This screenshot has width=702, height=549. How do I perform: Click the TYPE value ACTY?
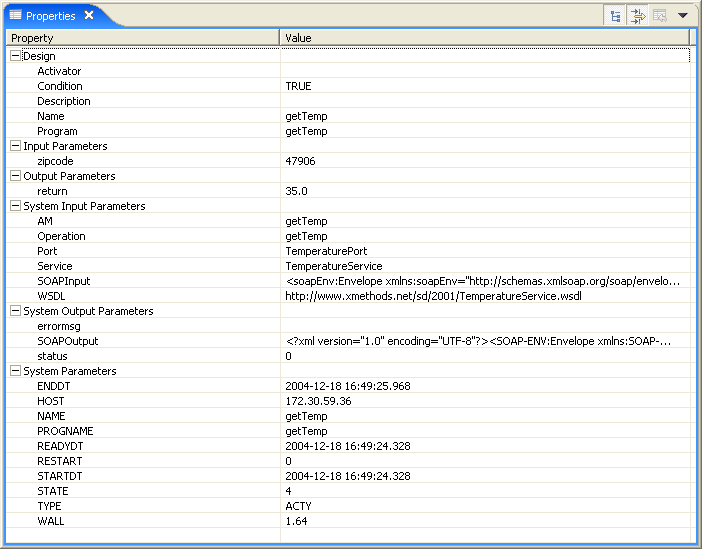coord(298,506)
